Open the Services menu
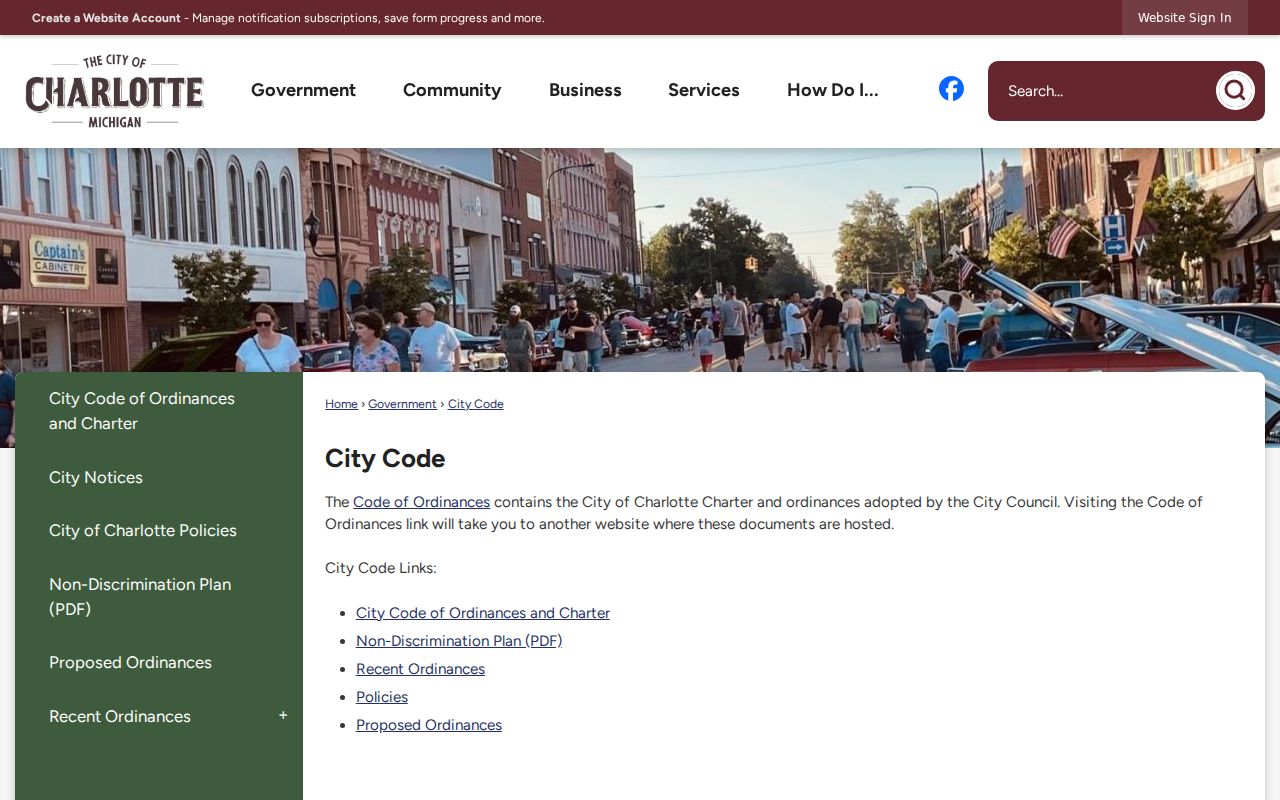 point(704,90)
